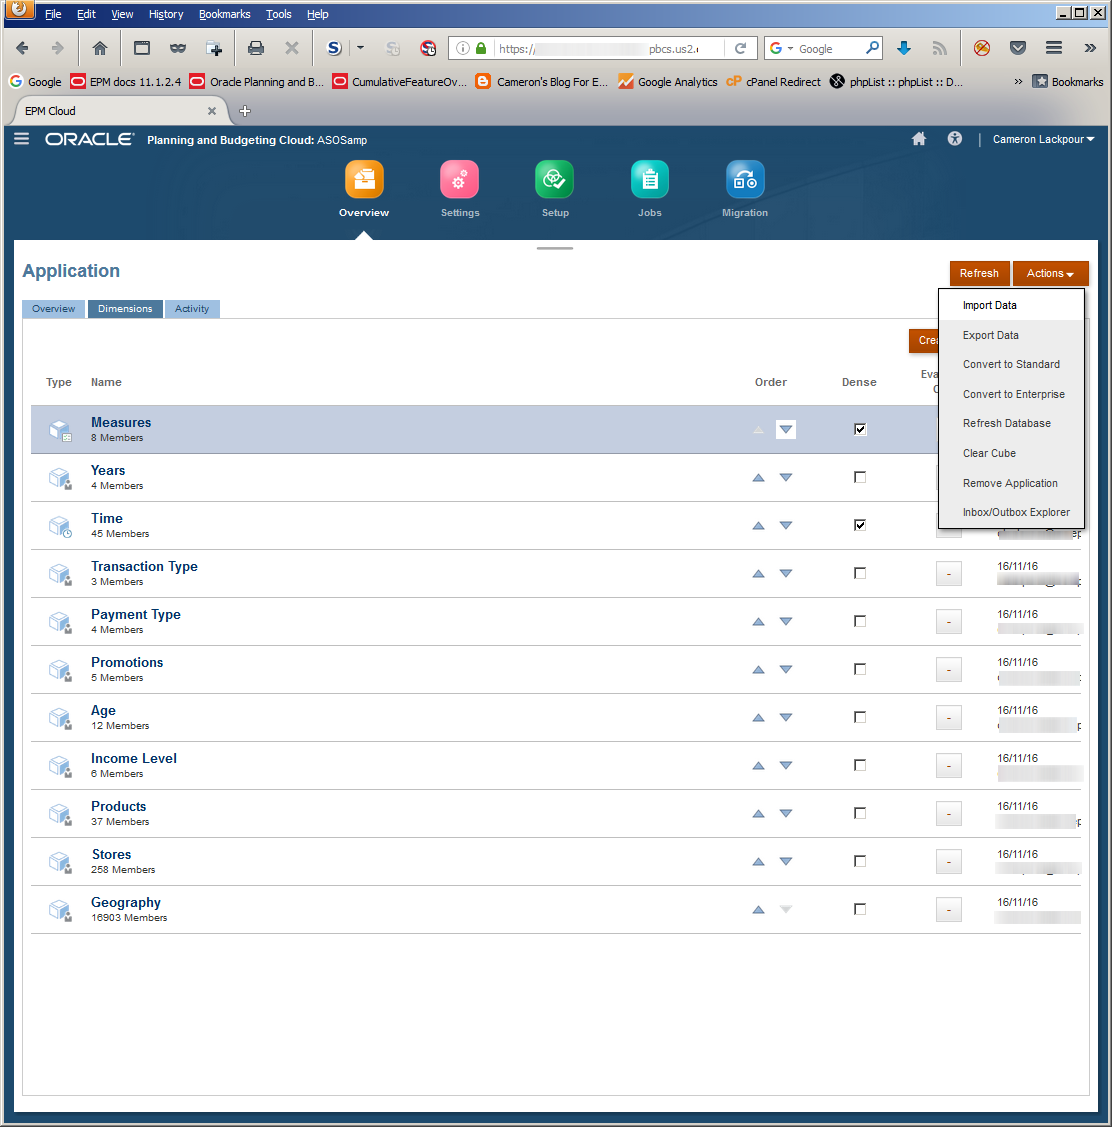1112x1127 pixels.
Task: Check Dense for Payment Type
Action: [860, 621]
